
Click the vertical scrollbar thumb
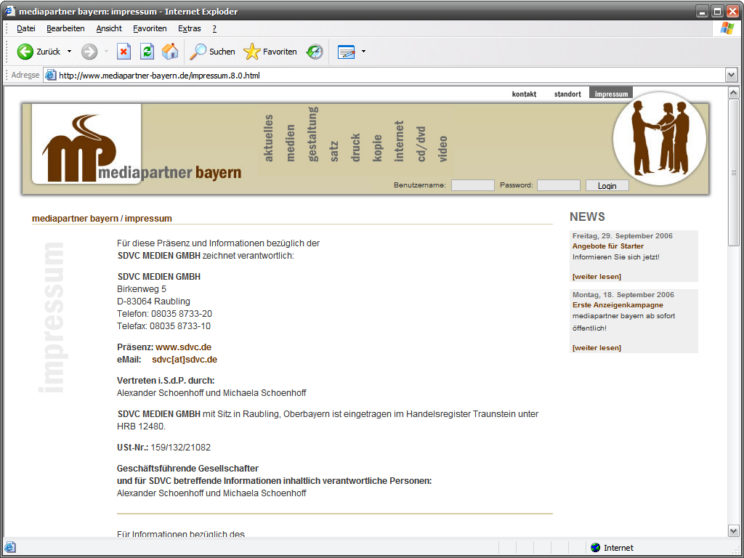[x=733, y=173]
